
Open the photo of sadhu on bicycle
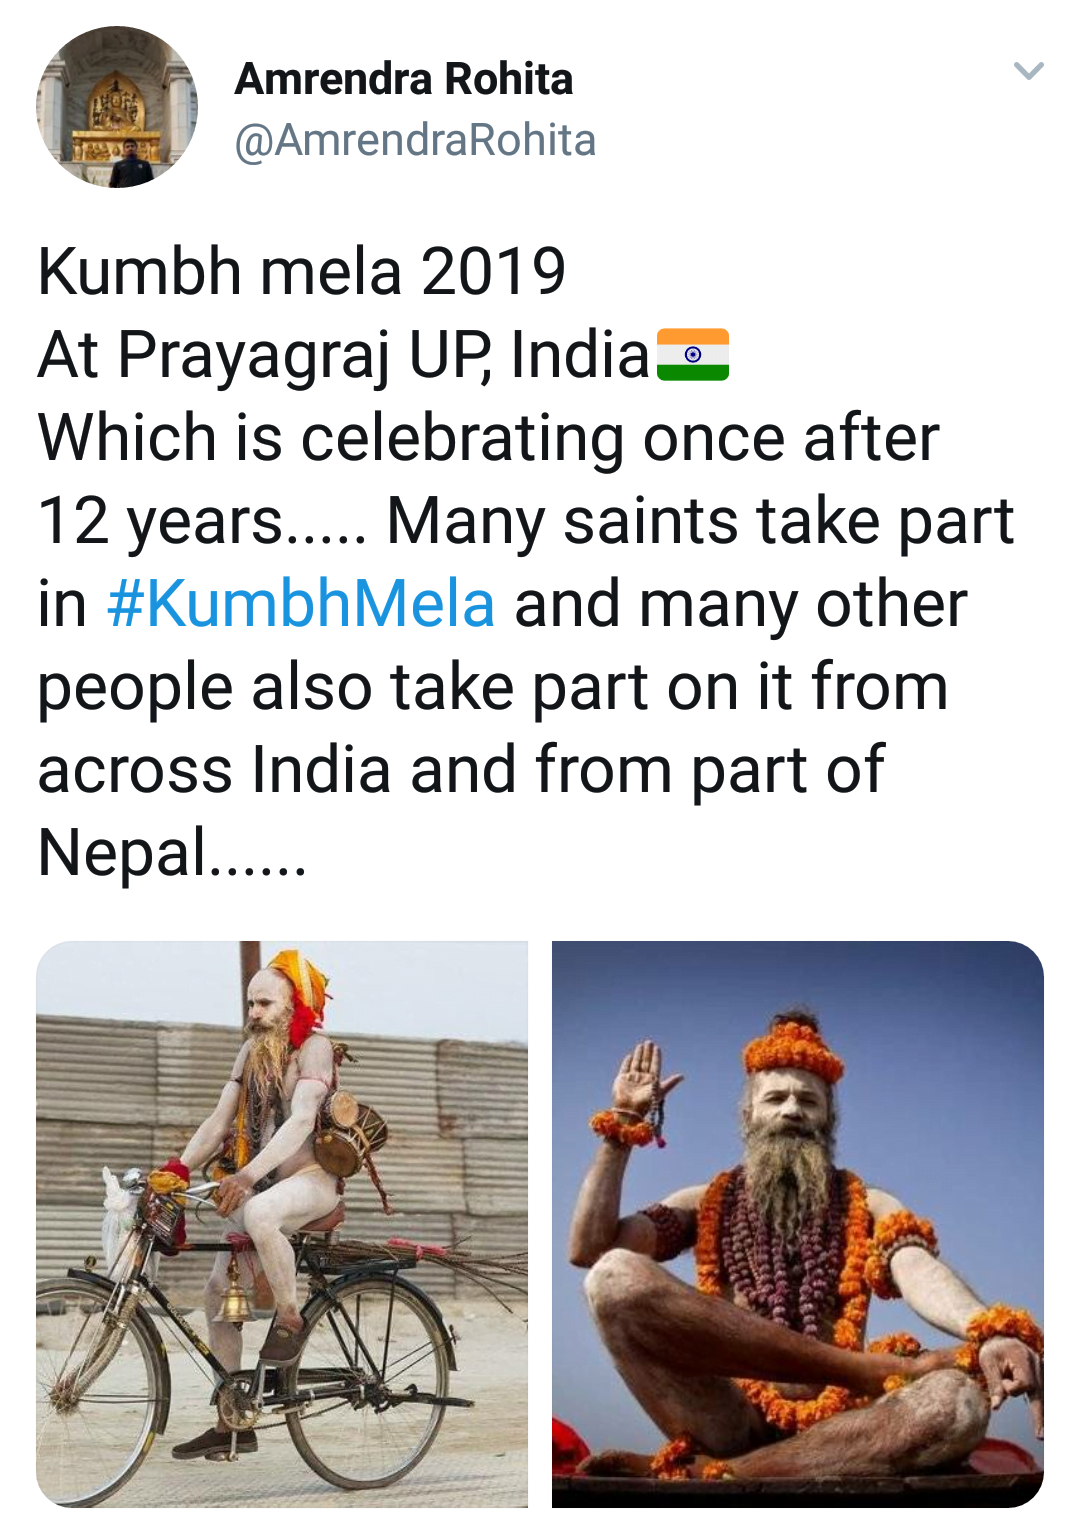(282, 1223)
